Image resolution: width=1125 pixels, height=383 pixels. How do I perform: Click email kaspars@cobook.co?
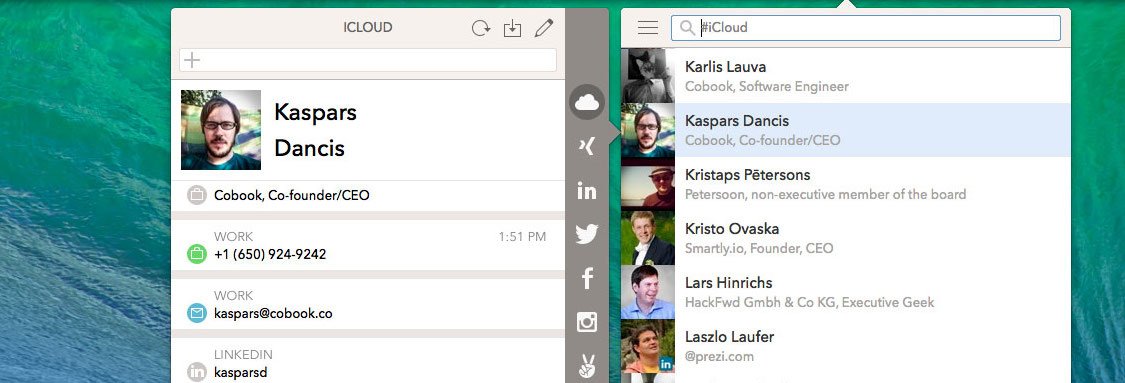click(273, 313)
